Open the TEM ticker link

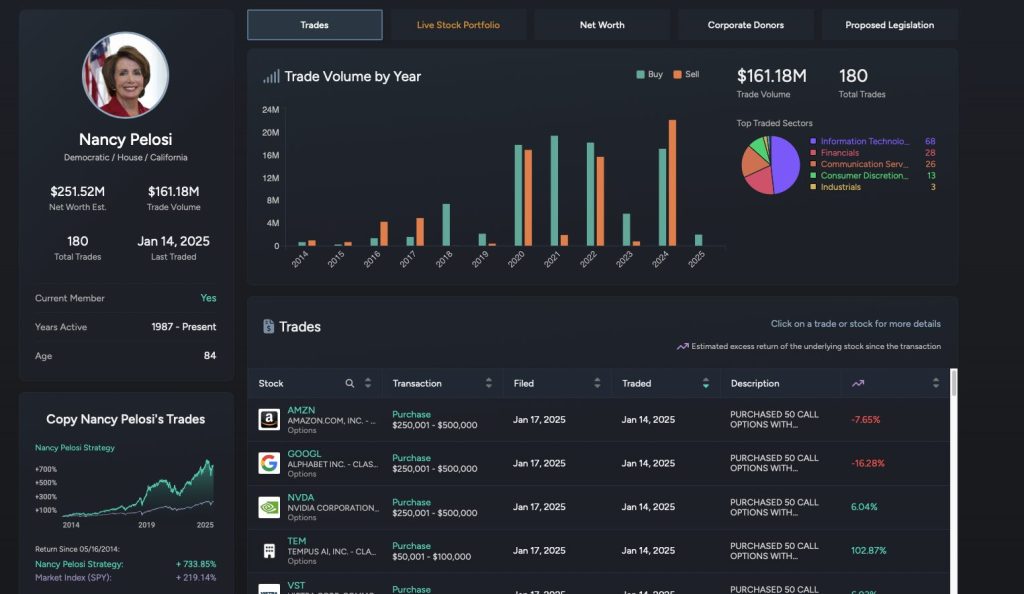pos(296,541)
